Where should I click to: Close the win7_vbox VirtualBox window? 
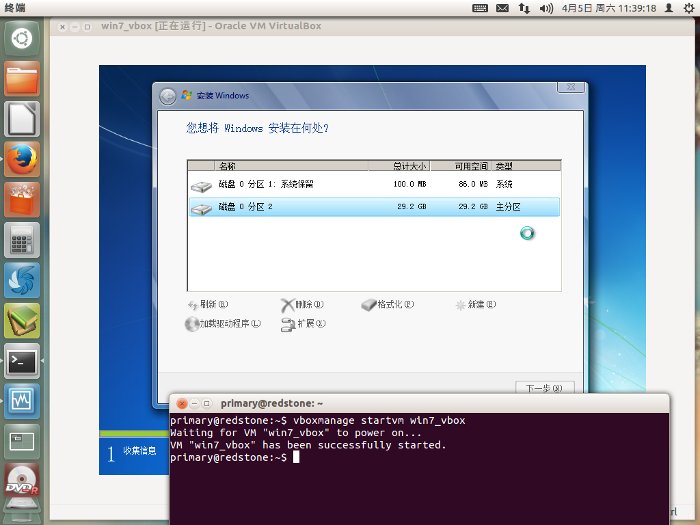[x=62, y=27]
